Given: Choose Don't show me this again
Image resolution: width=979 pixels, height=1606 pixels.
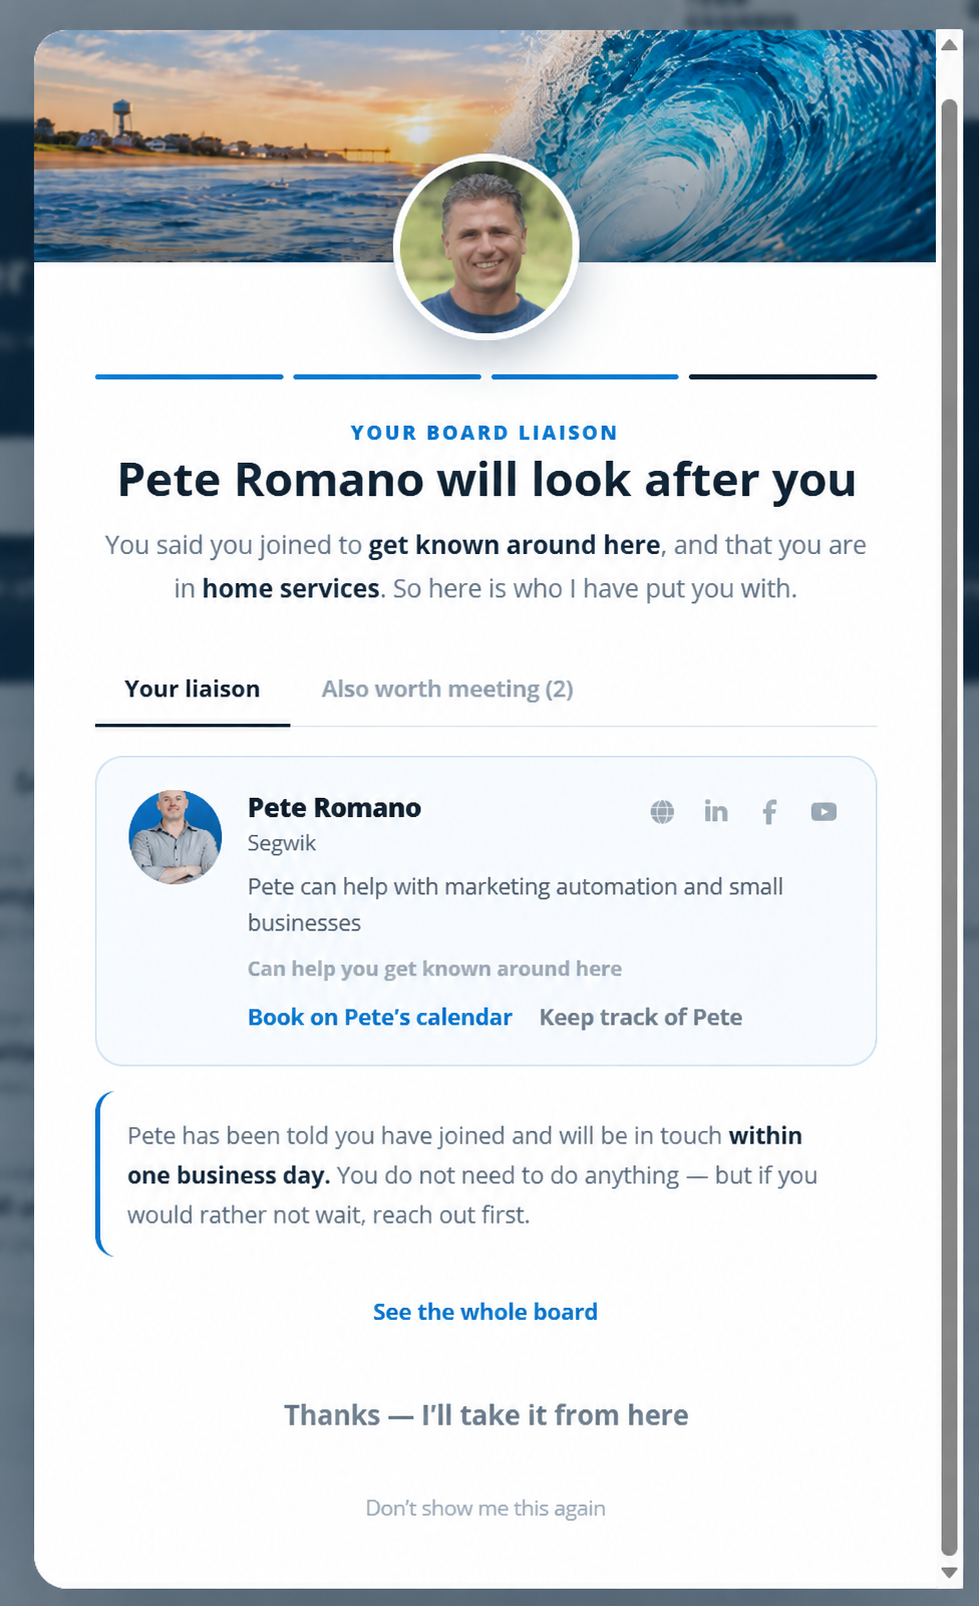Looking at the screenshot, I should pos(485,1508).
